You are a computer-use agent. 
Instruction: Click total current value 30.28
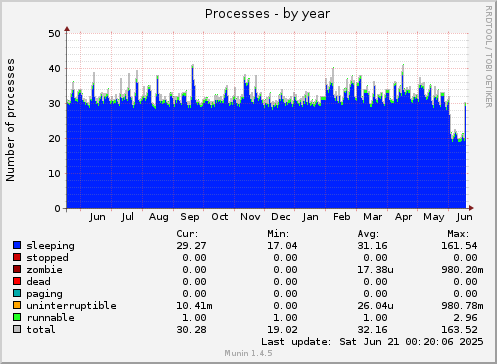pos(192,330)
